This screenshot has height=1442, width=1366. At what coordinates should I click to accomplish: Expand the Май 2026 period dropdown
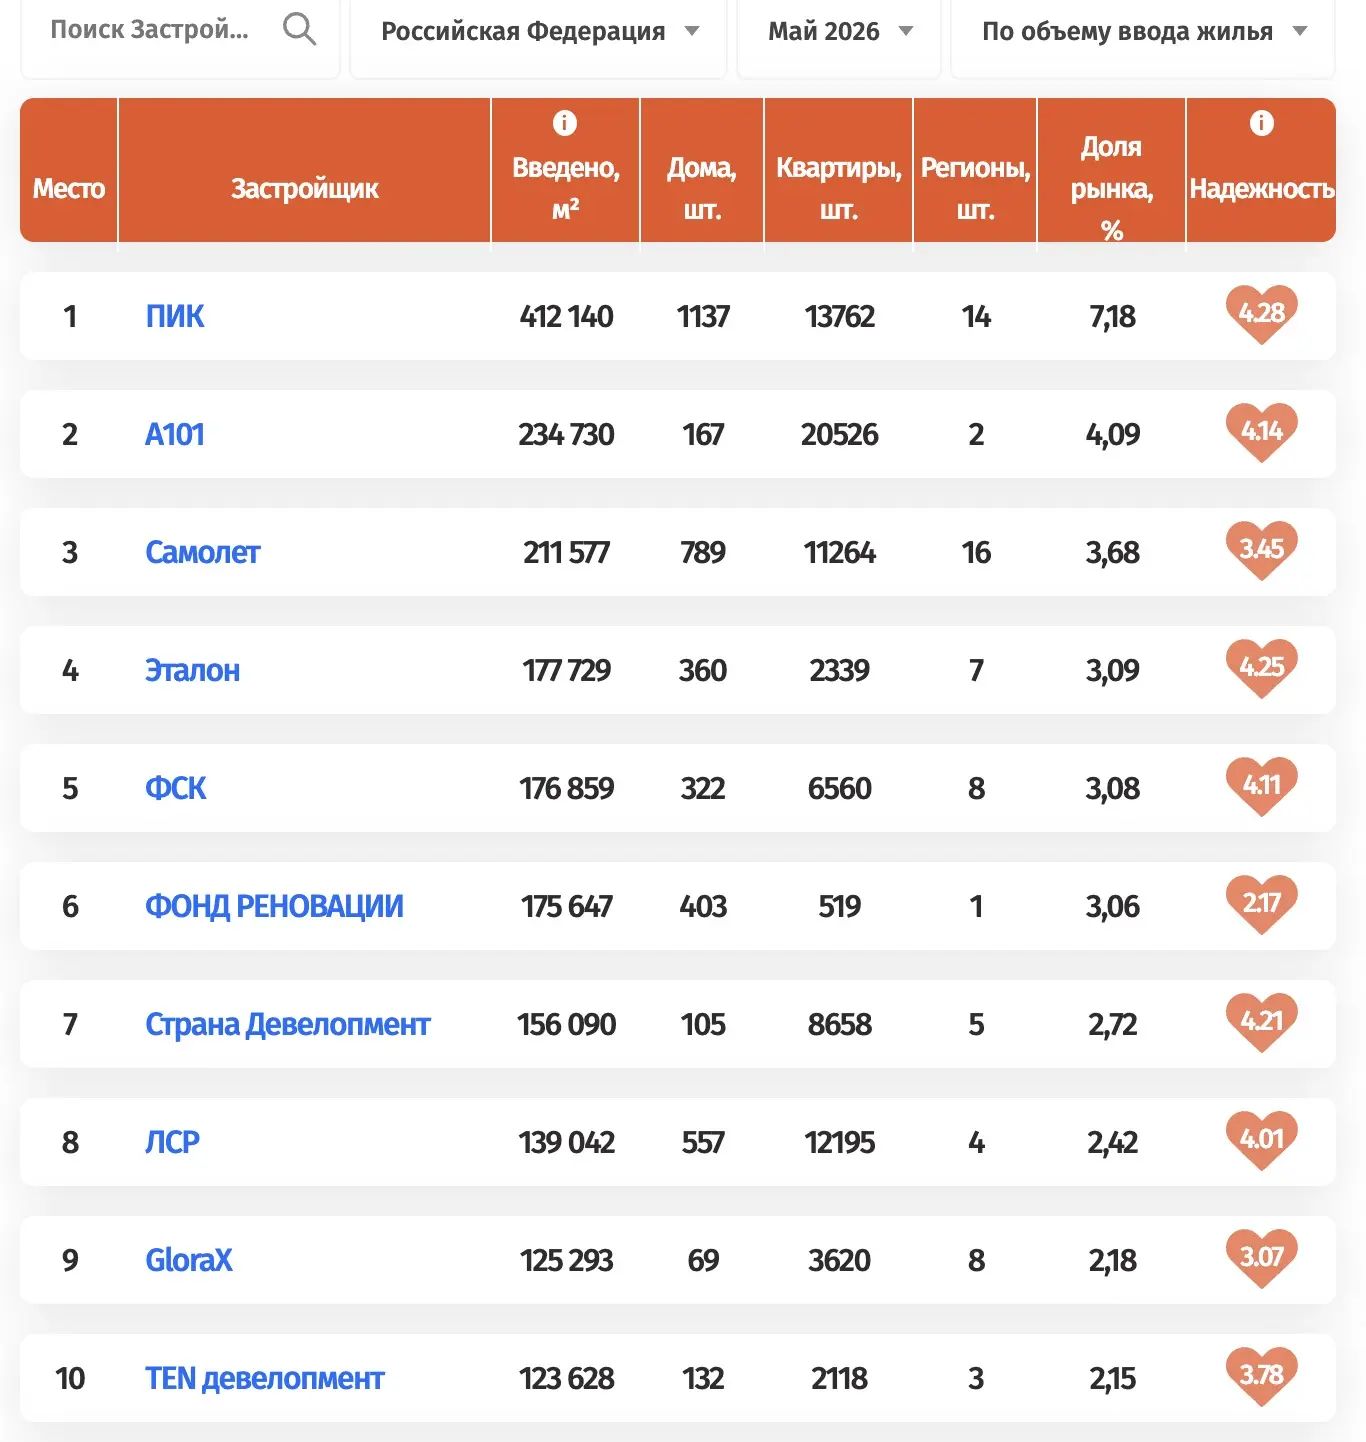click(x=839, y=32)
